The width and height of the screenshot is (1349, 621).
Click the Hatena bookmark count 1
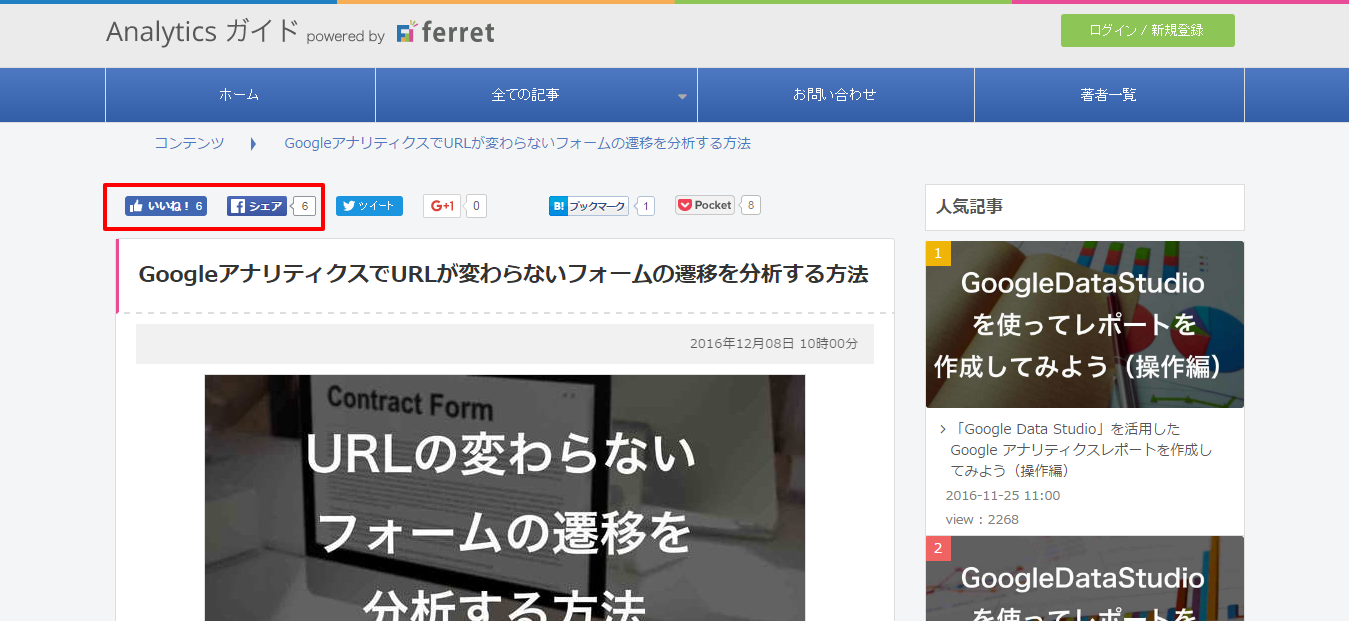pyautogui.click(x=645, y=206)
